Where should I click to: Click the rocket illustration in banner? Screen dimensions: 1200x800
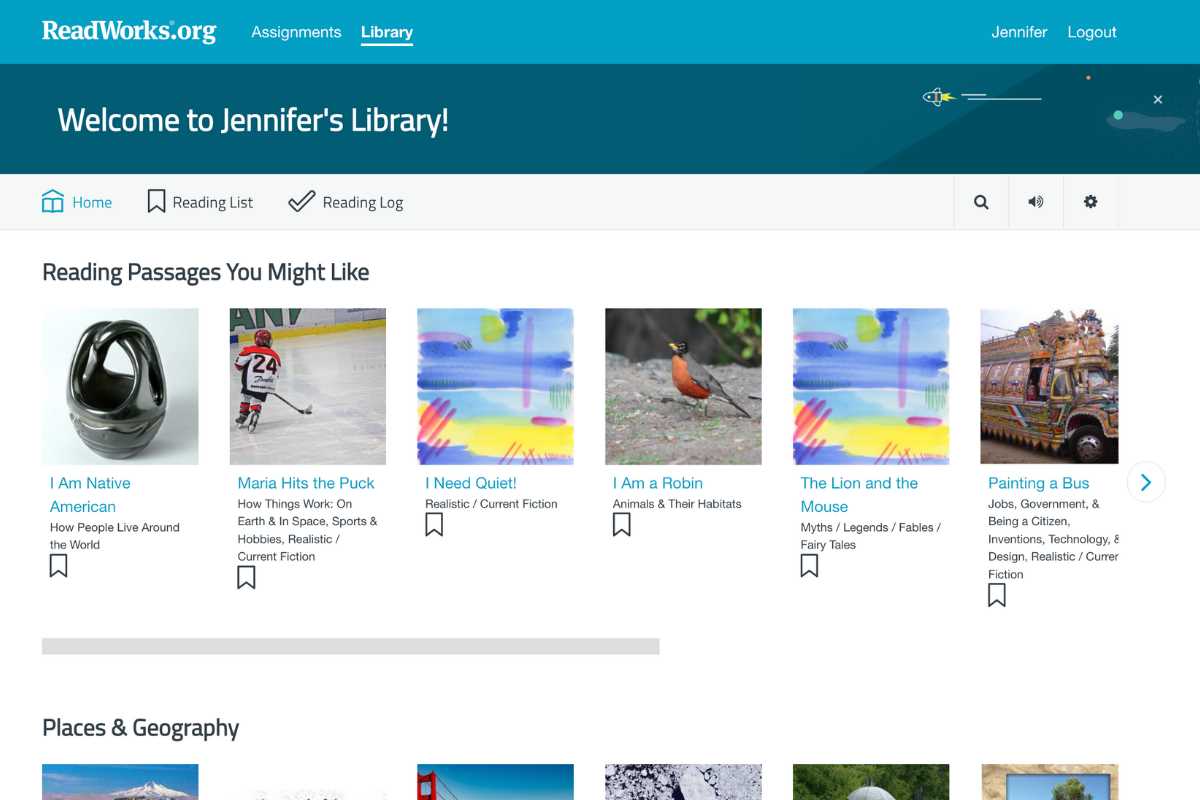pos(938,97)
